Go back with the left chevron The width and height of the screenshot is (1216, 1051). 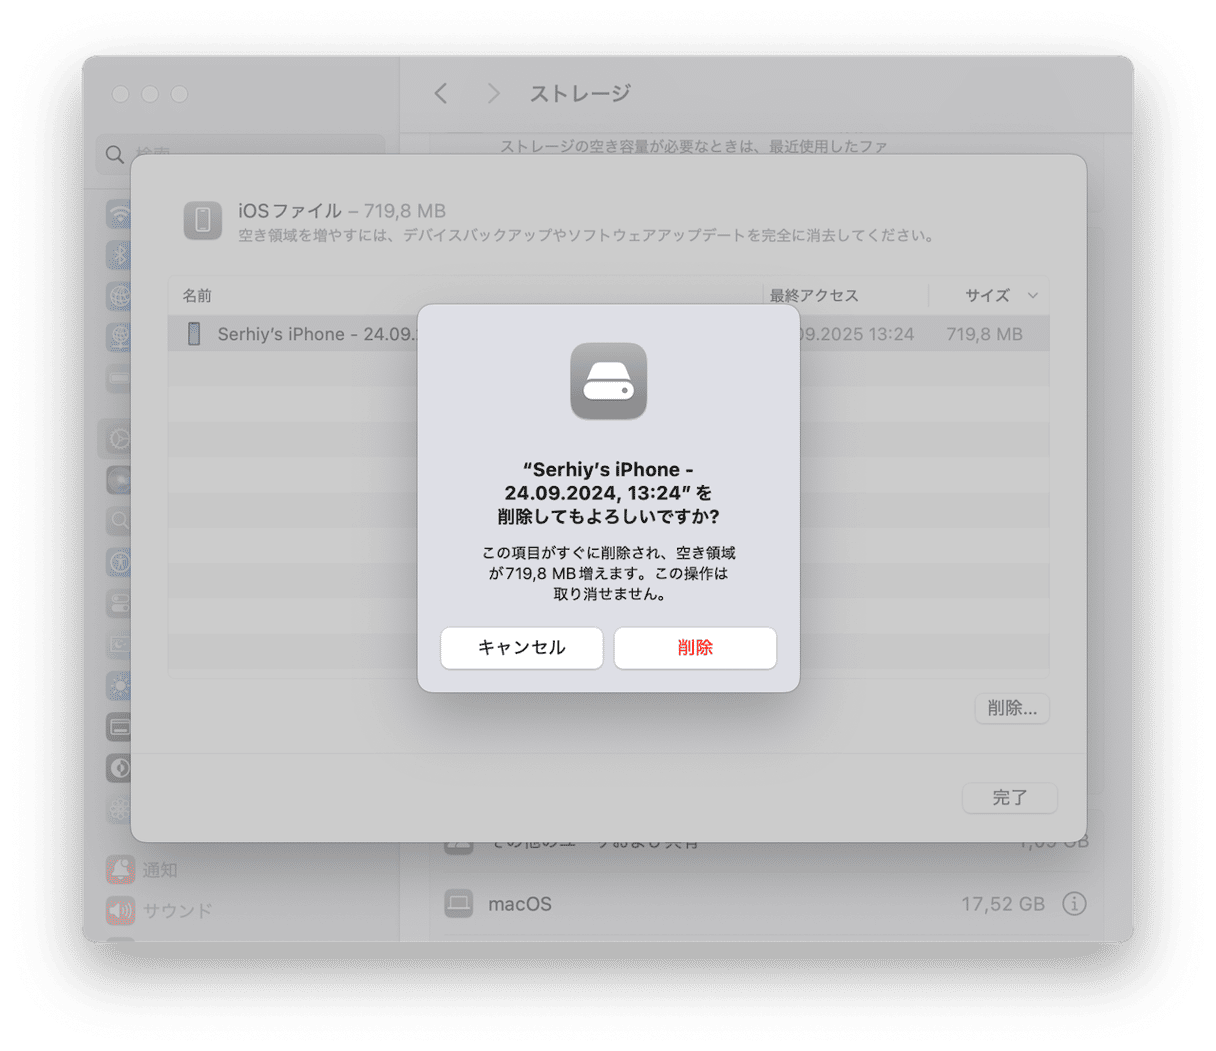pyautogui.click(x=441, y=93)
